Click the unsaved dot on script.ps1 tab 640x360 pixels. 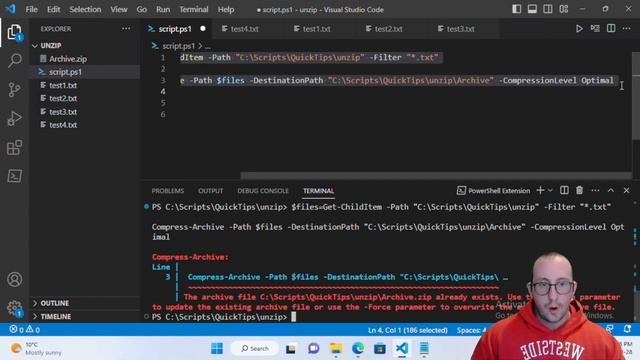click(x=203, y=29)
